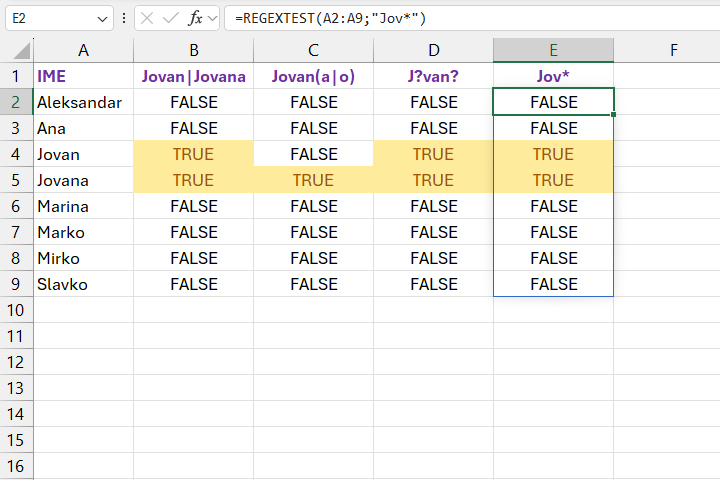The height and width of the screenshot is (480, 720).
Task: Click the three-dot Name Box resize handle
Action: tap(124, 18)
